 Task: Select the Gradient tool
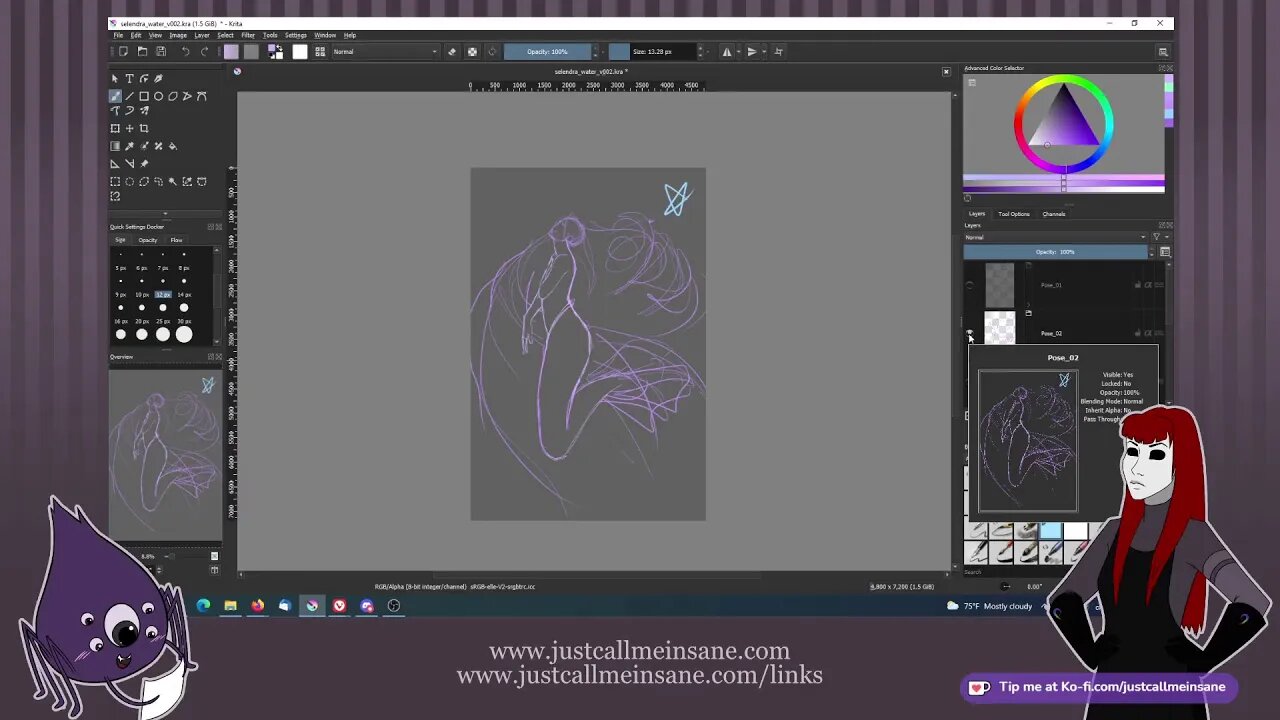[x=115, y=146]
